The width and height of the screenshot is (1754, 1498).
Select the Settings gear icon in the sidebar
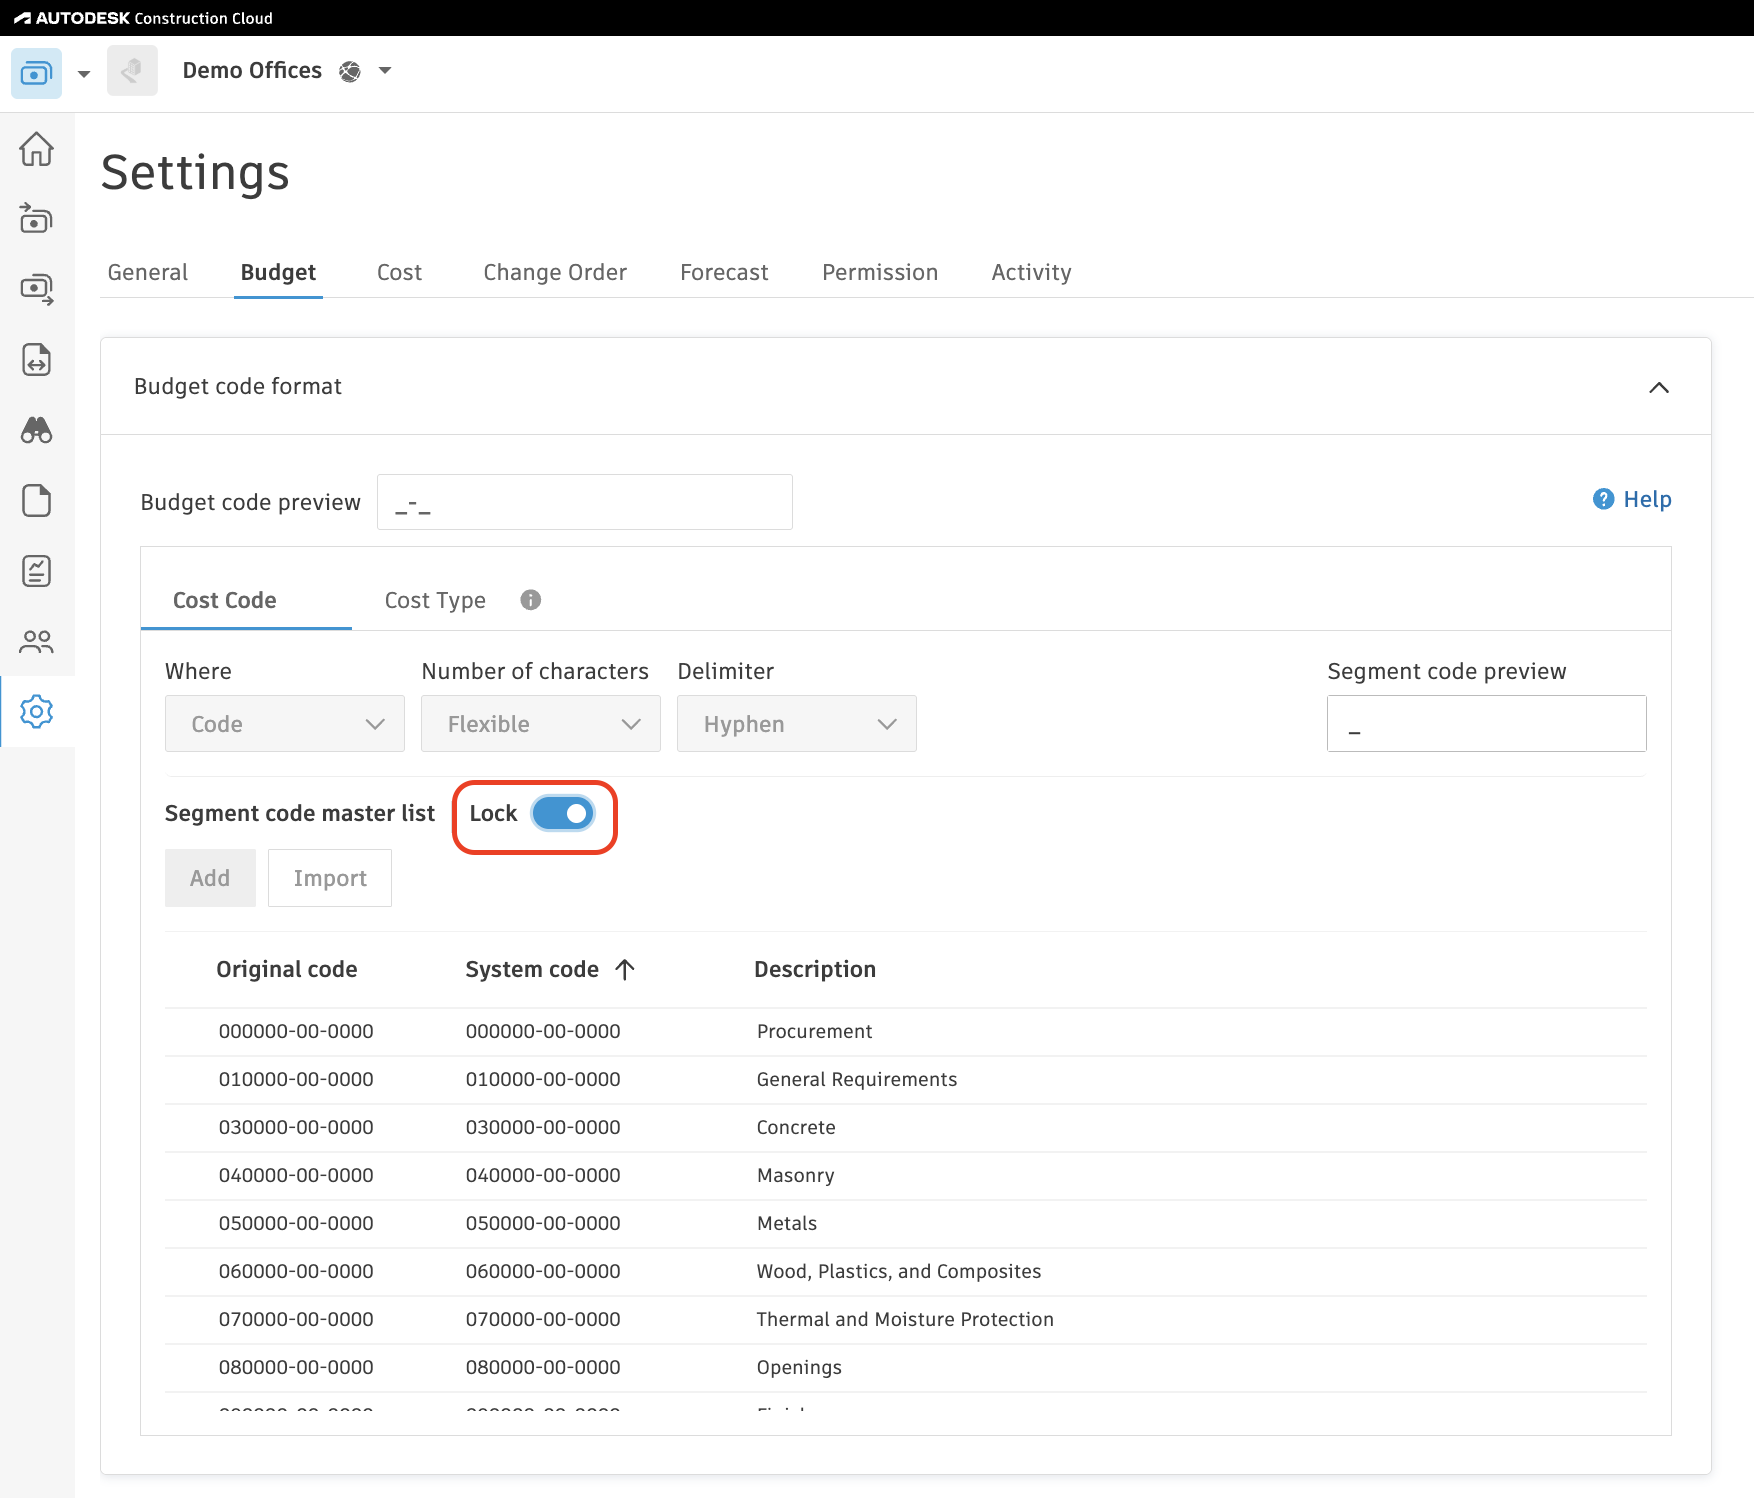click(x=37, y=712)
